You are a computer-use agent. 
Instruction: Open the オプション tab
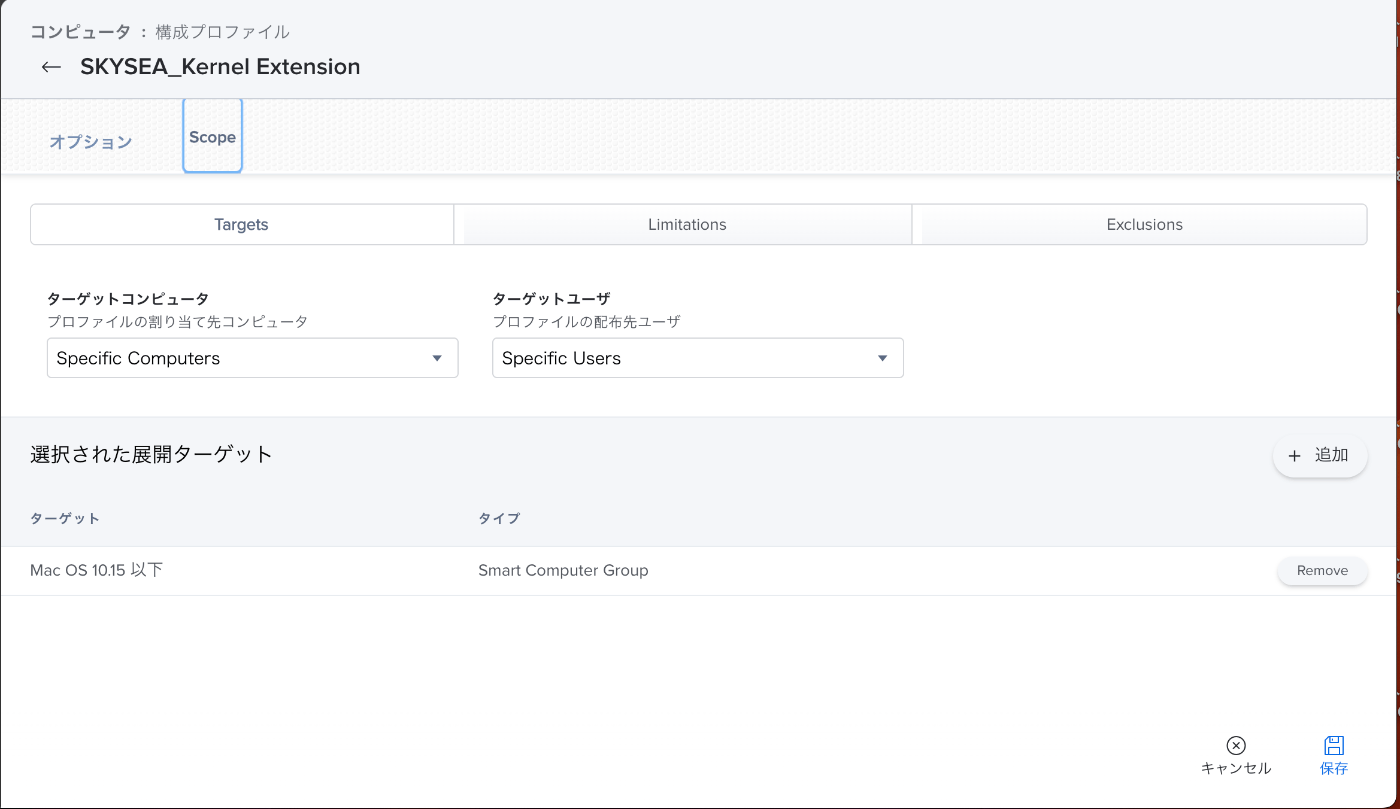pyautogui.click(x=91, y=142)
